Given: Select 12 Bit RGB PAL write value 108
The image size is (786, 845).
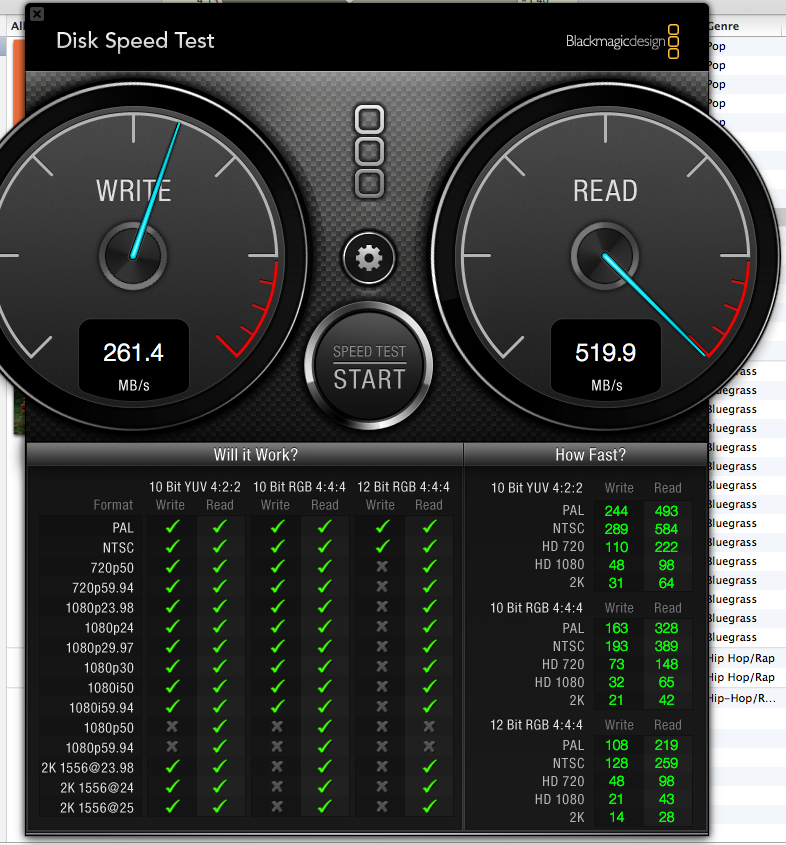Looking at the screenshot, I should (616, 745).
